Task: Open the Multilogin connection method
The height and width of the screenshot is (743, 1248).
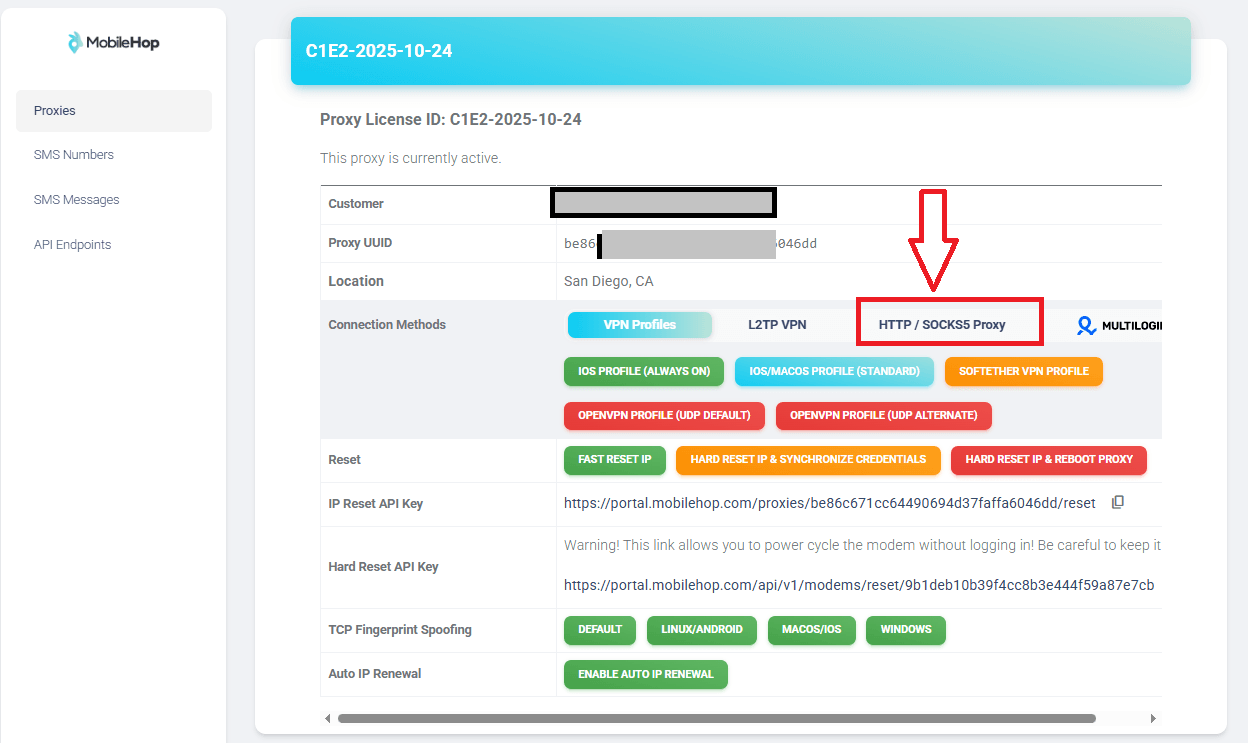Action: [1118, 325]
